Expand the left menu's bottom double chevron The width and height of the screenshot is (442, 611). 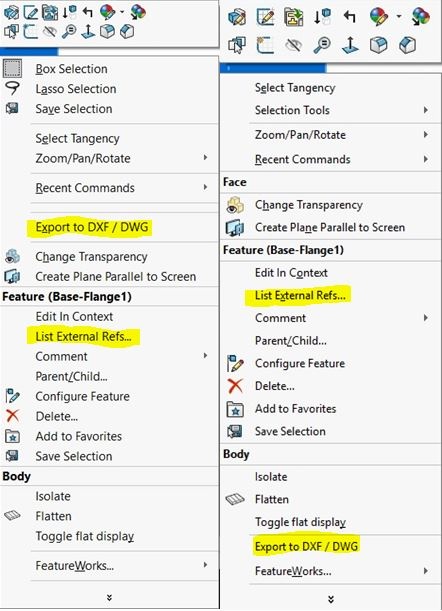[x=110, y=597]
